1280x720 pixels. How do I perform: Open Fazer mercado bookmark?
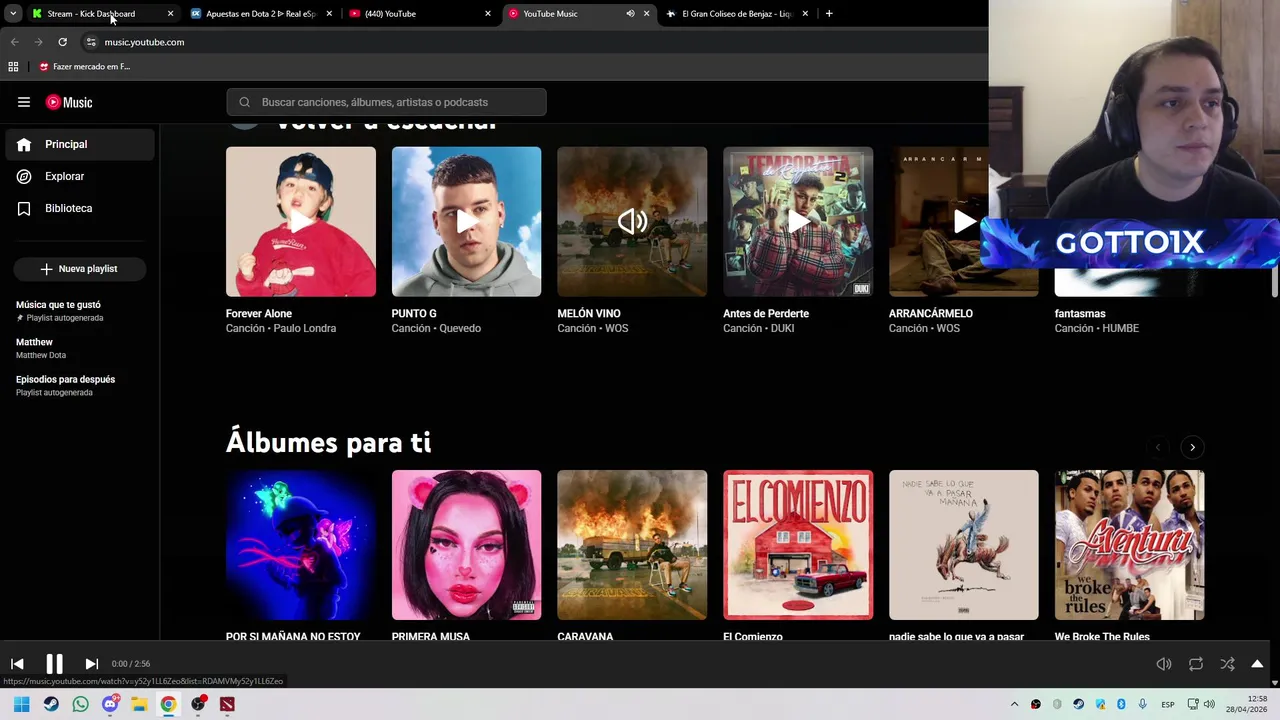tap(84, 67)
